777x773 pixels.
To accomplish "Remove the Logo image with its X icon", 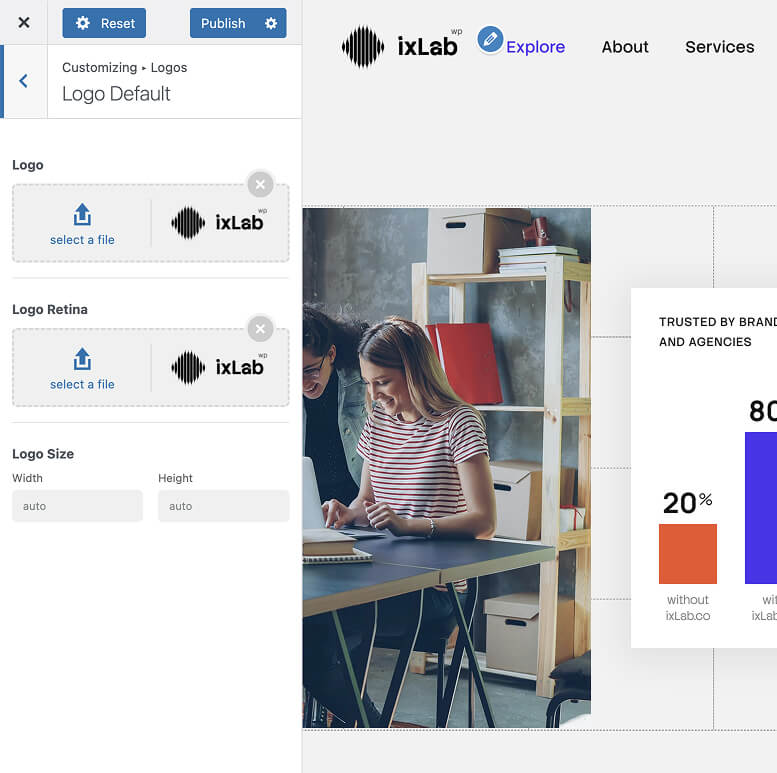I will point(260,184).
